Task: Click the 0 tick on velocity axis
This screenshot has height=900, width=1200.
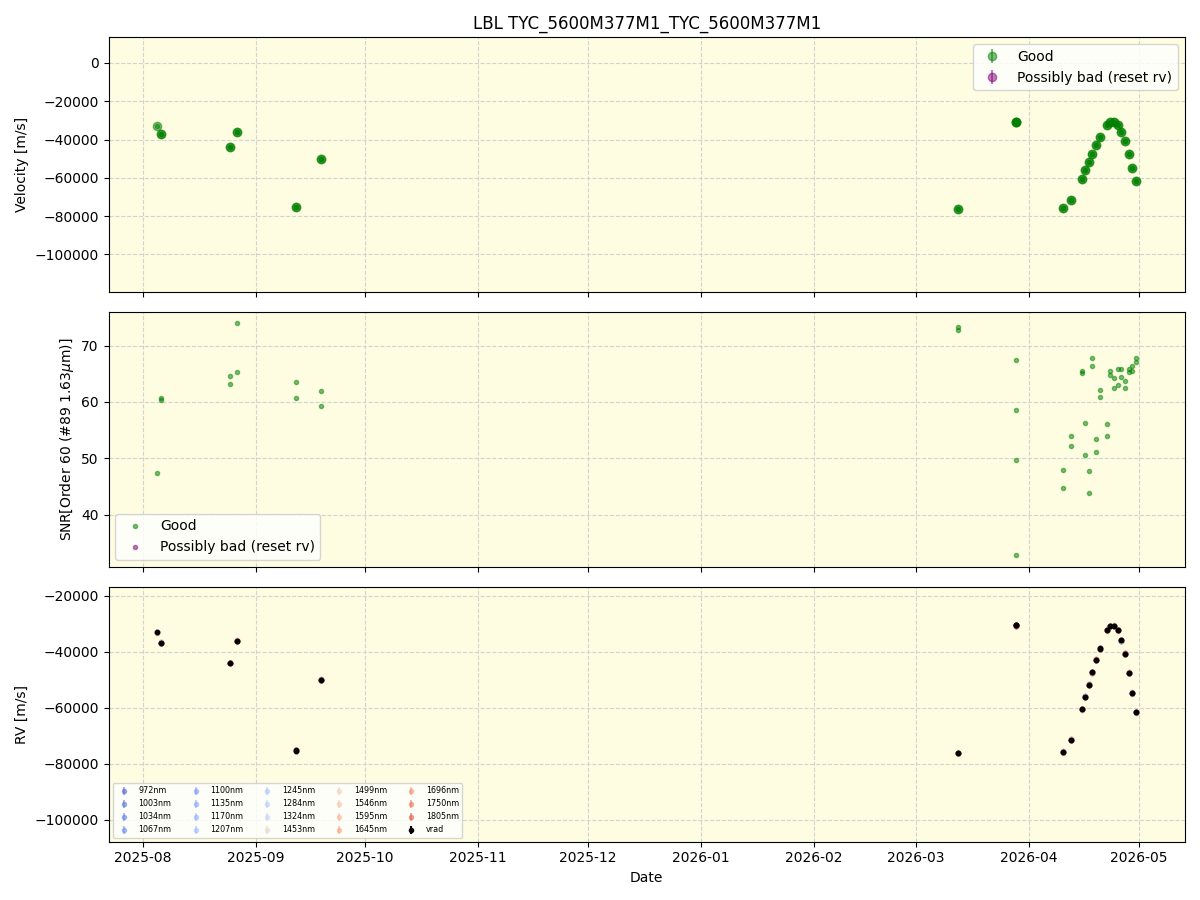Action: click(95, 63)
